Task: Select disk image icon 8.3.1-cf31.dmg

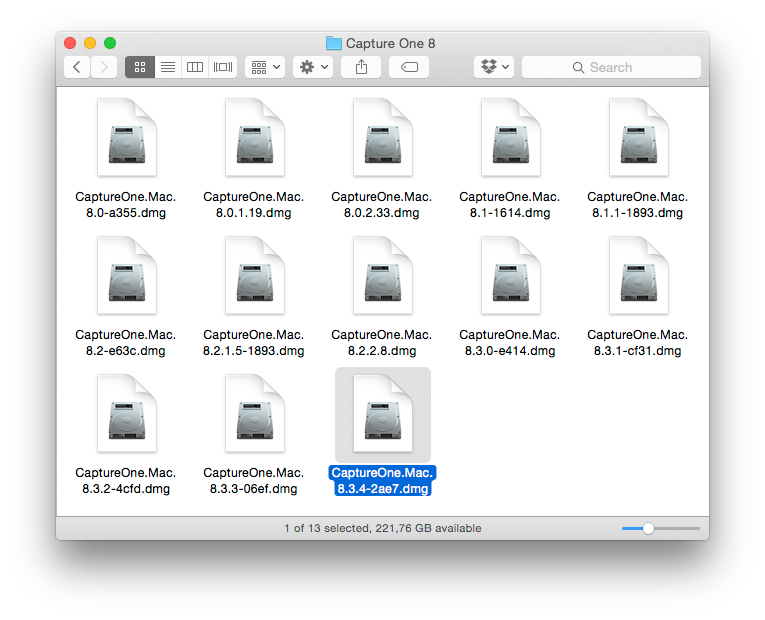Action: (x=639, y=276)
